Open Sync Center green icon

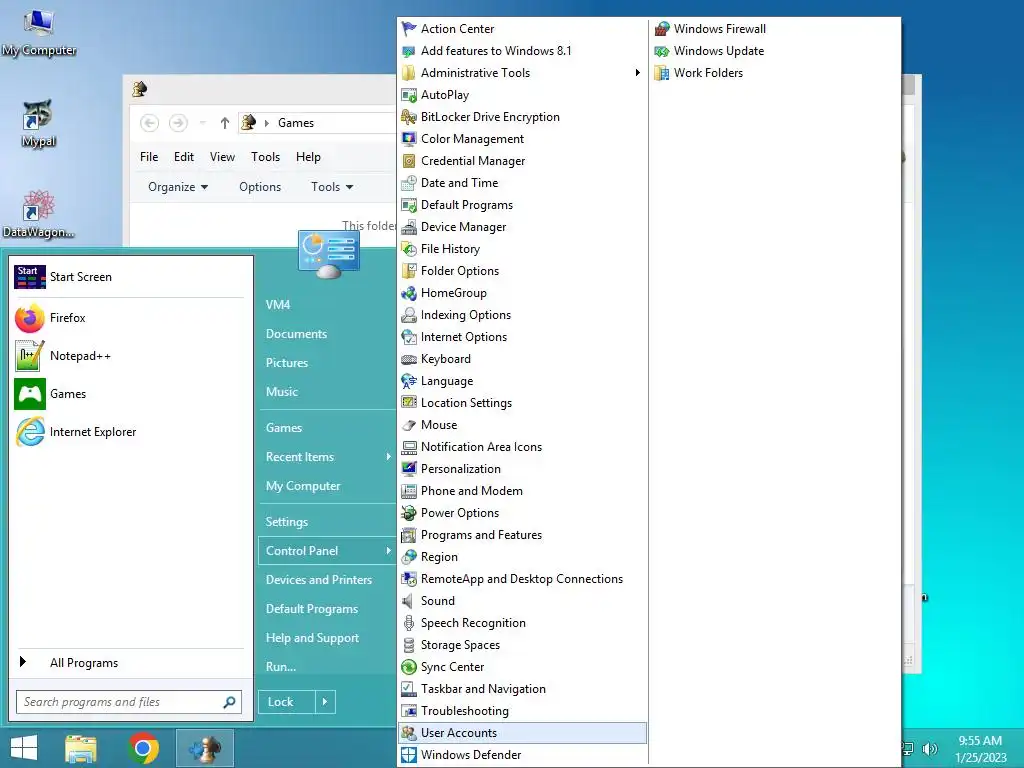pos(409,667)
